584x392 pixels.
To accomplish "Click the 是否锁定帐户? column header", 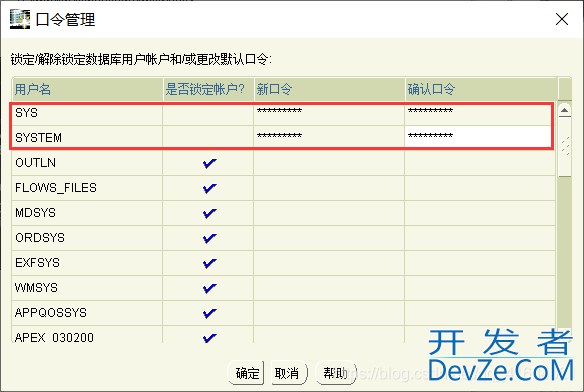I will coord(209,89).
